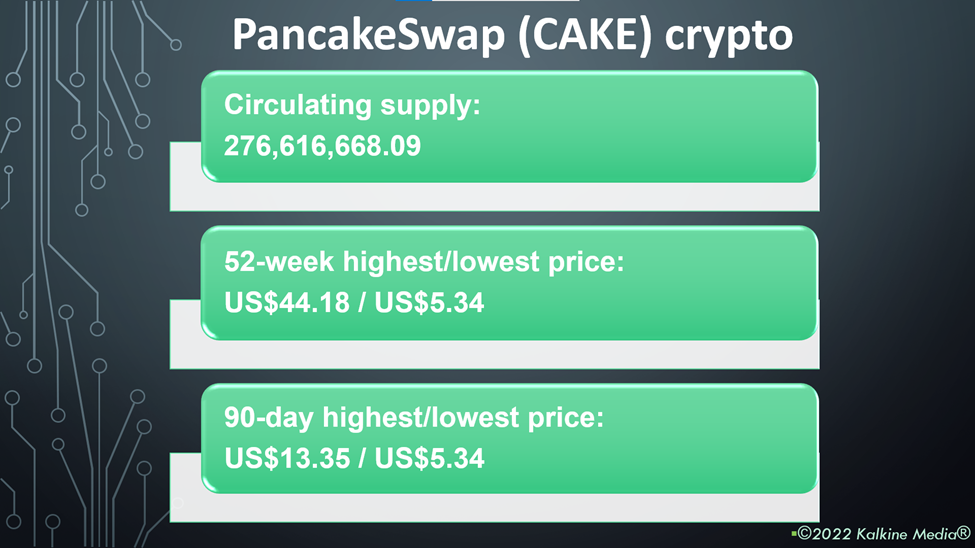Screen dimensions: 975x548
Task: Click the circuit node circle nearest the title
Action: (x=176, y=45)
